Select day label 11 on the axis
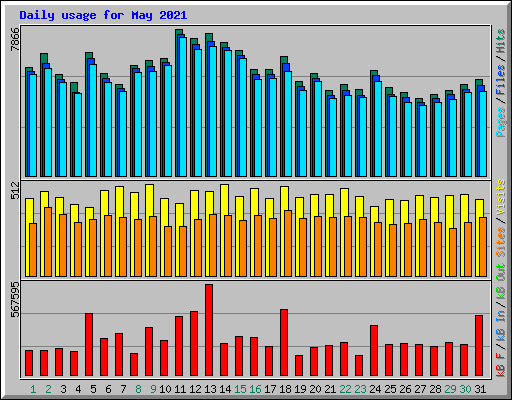512x400 pixels. pos(180,389)
